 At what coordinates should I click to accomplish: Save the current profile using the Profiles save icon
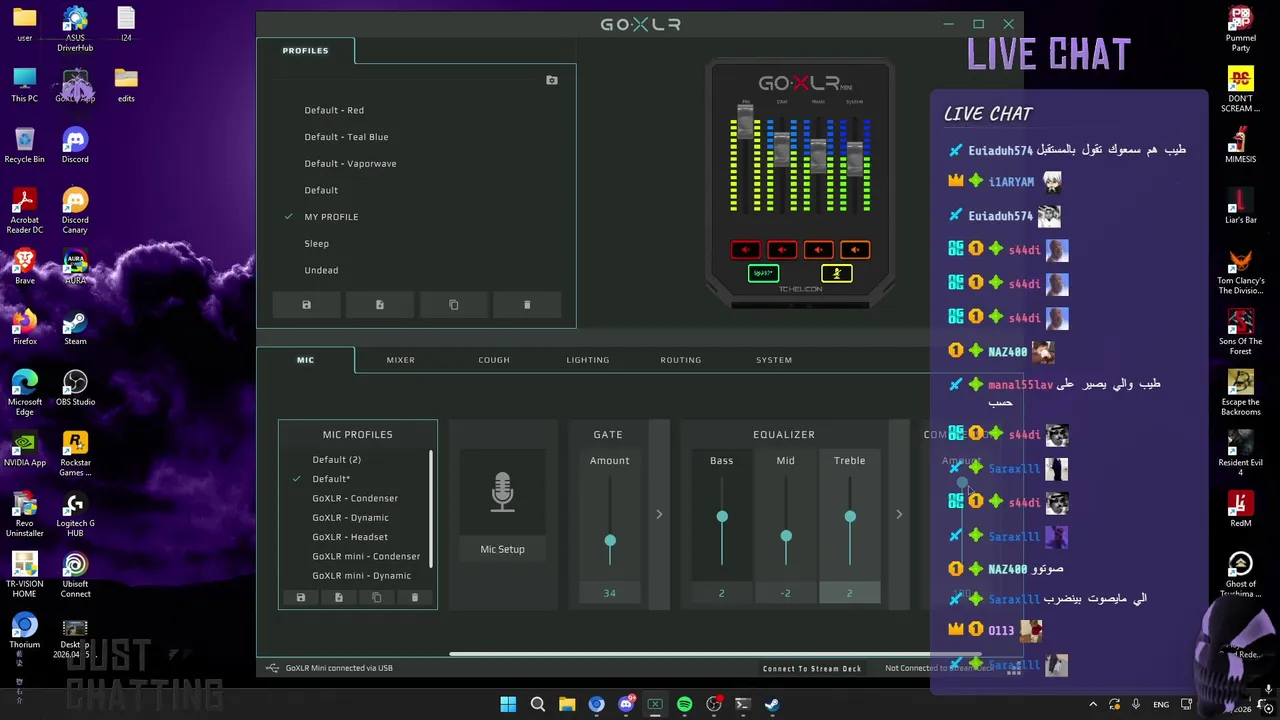(306, 305)
